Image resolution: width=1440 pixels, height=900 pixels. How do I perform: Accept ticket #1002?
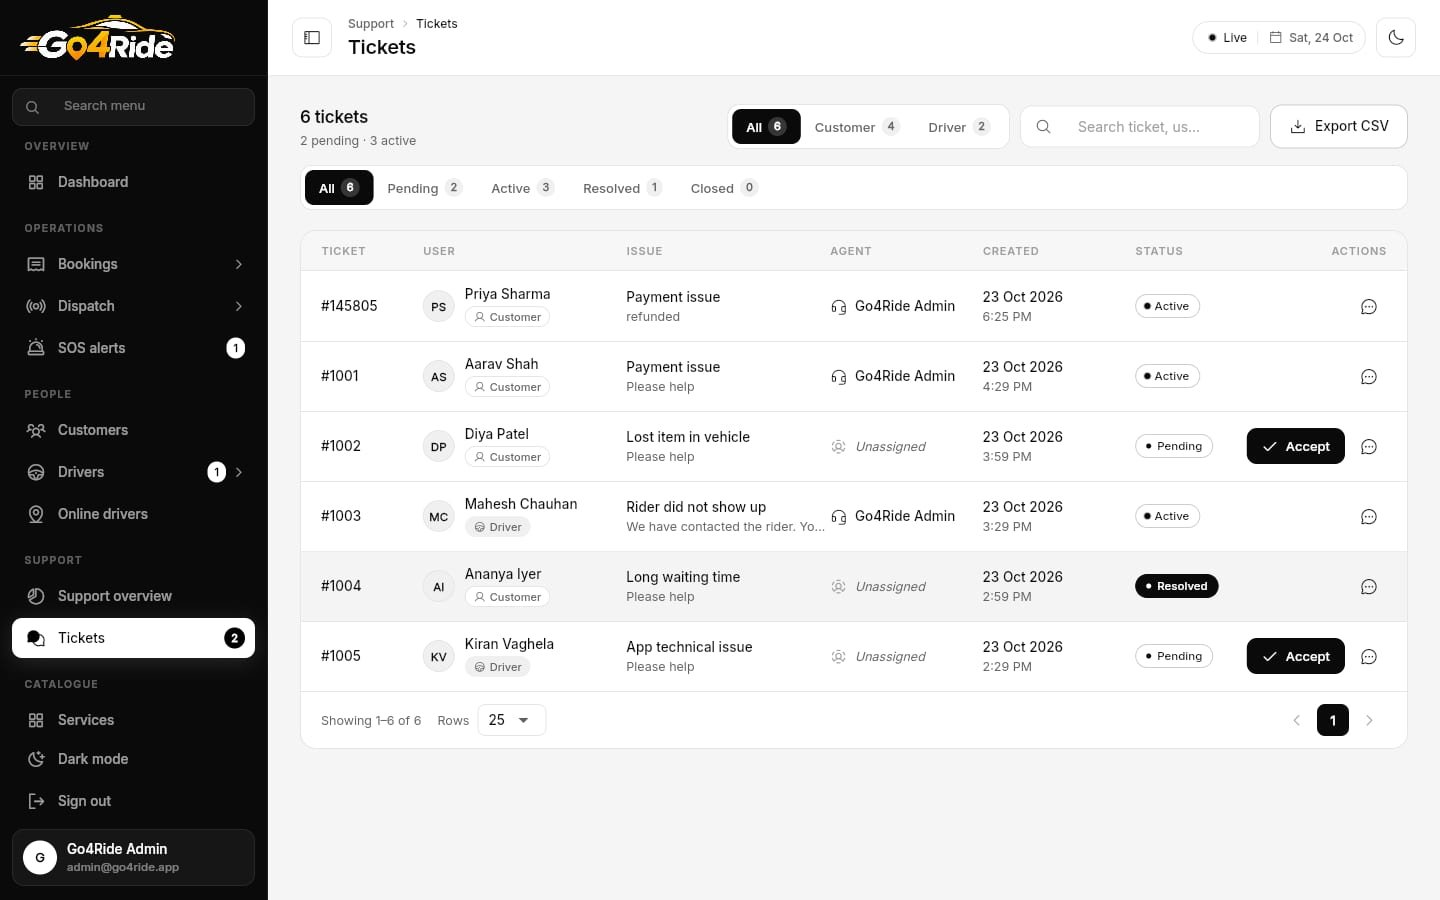pyautogui.click(x=1295, y=446)
